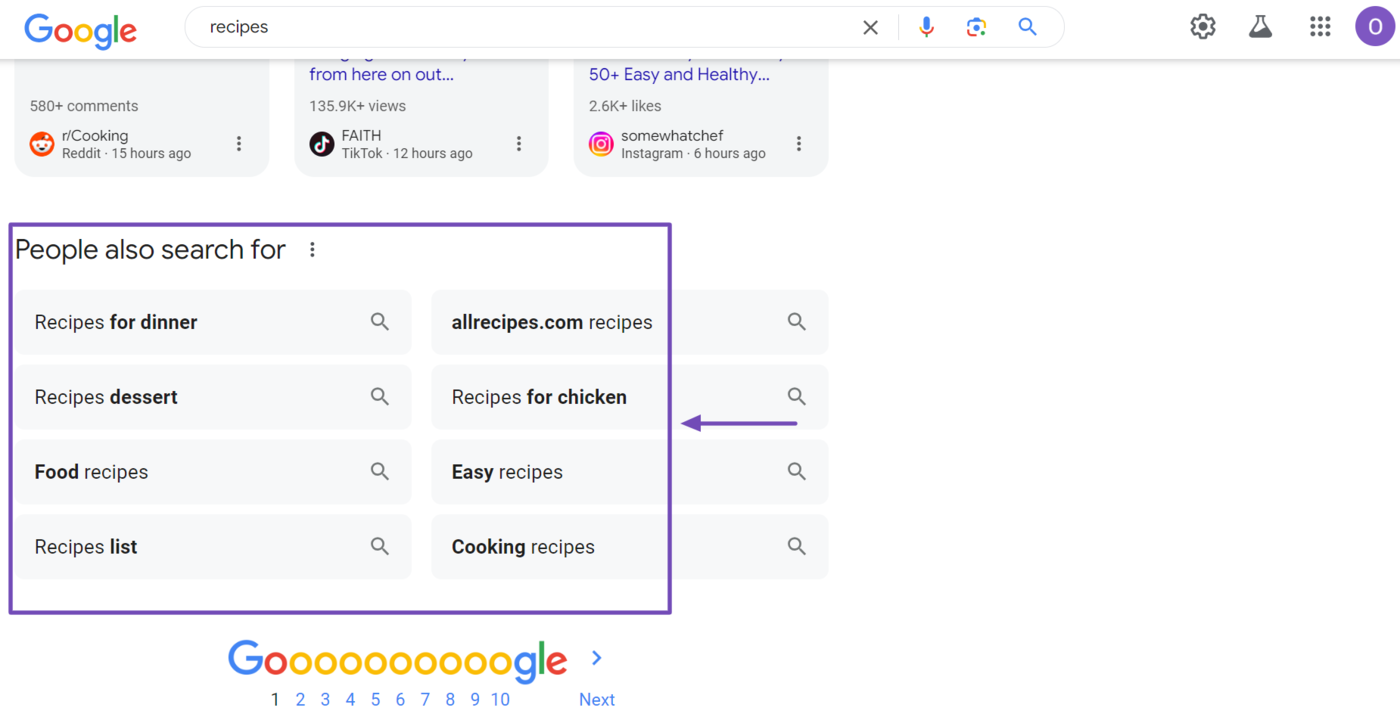Open three-dot menu beside People also search for
This screenshot has width=1400, height=720.
[x=312, y=250]
